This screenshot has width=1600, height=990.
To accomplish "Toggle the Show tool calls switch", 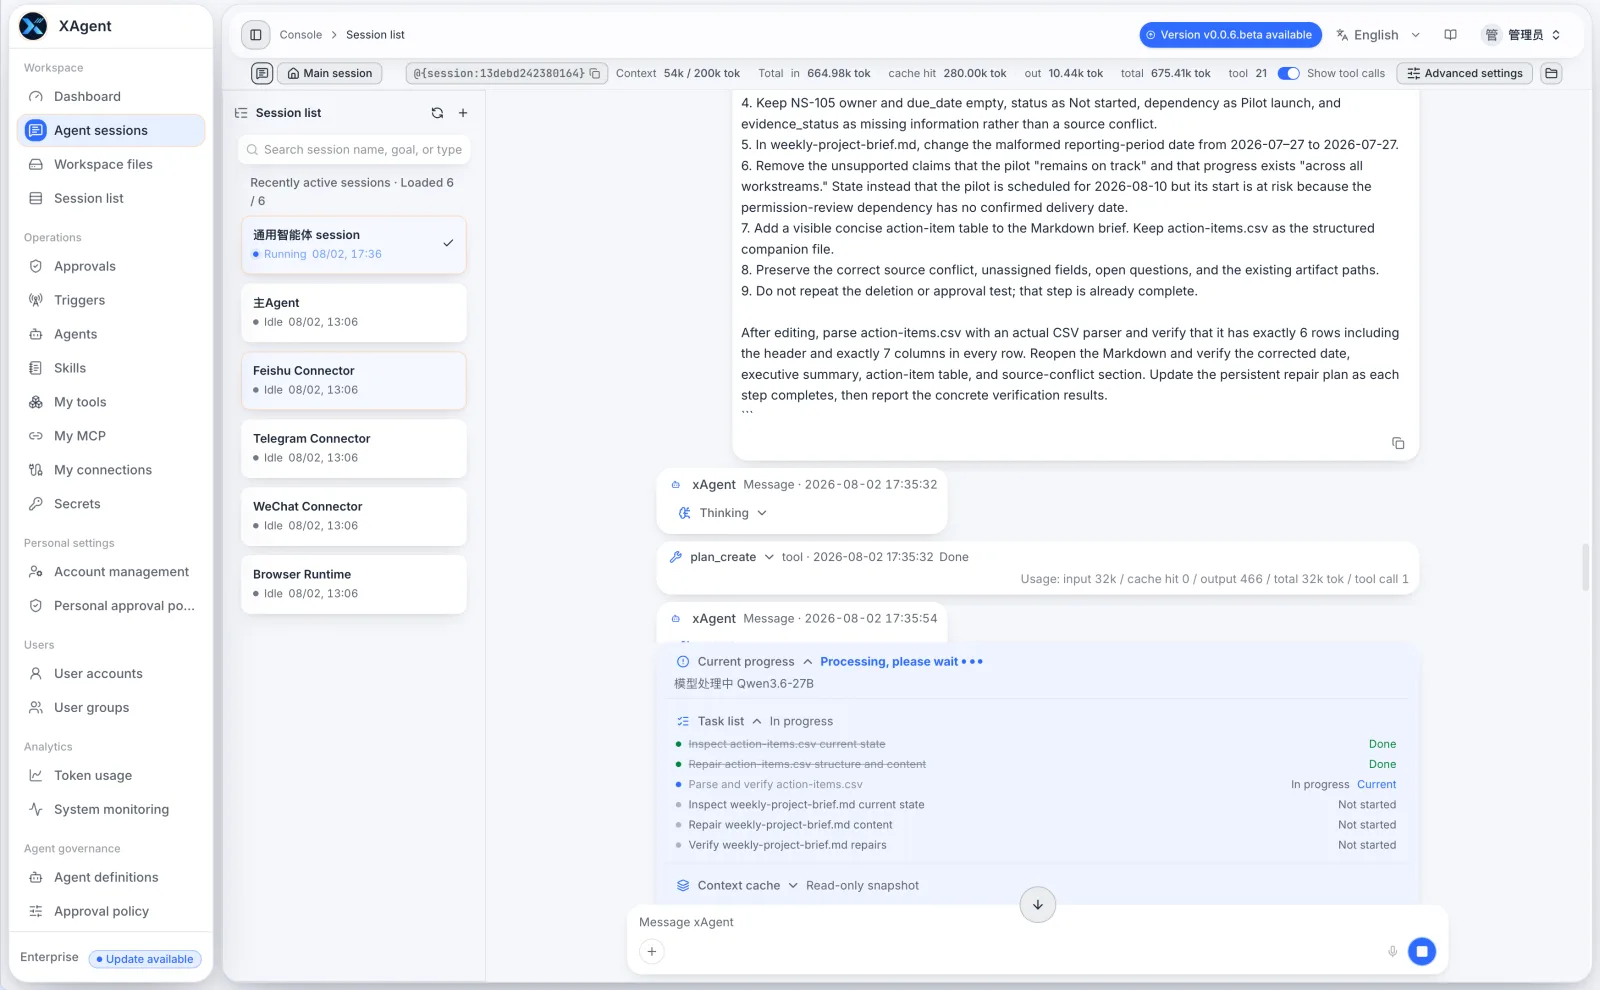I will (1288, 73).
